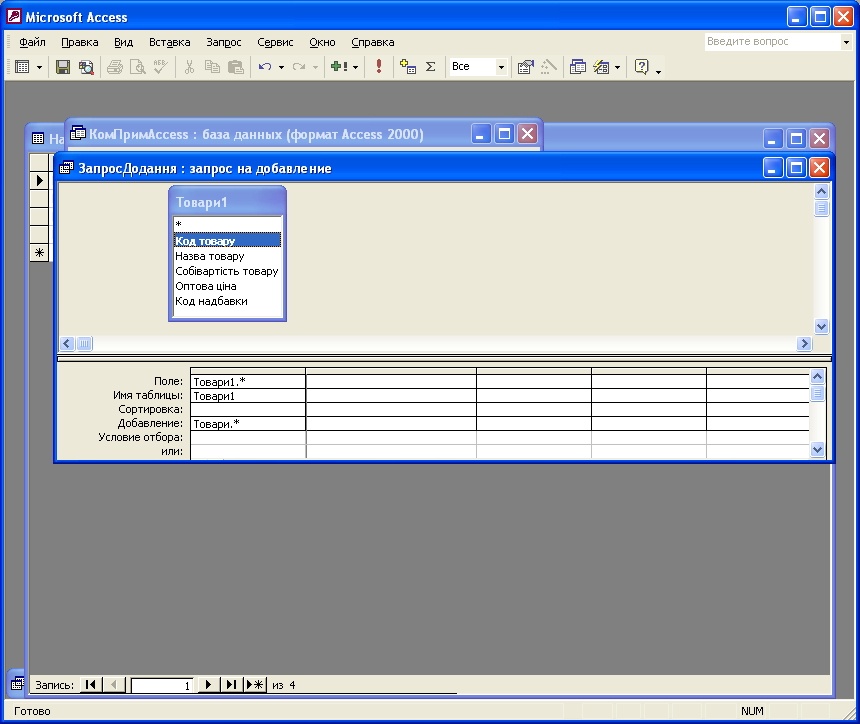860x724 pixels.
Task: Click the upper pane scroll-left arrow
Action: (67, 343)
